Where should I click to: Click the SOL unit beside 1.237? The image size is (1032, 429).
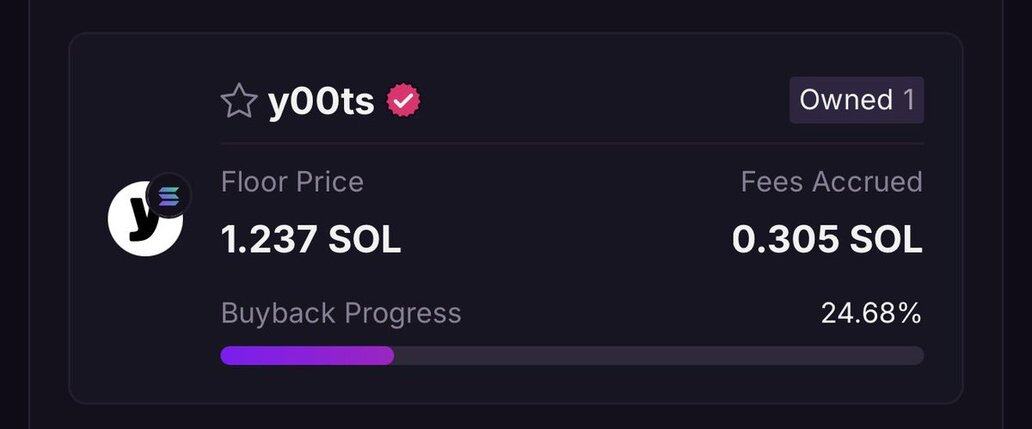367,240
